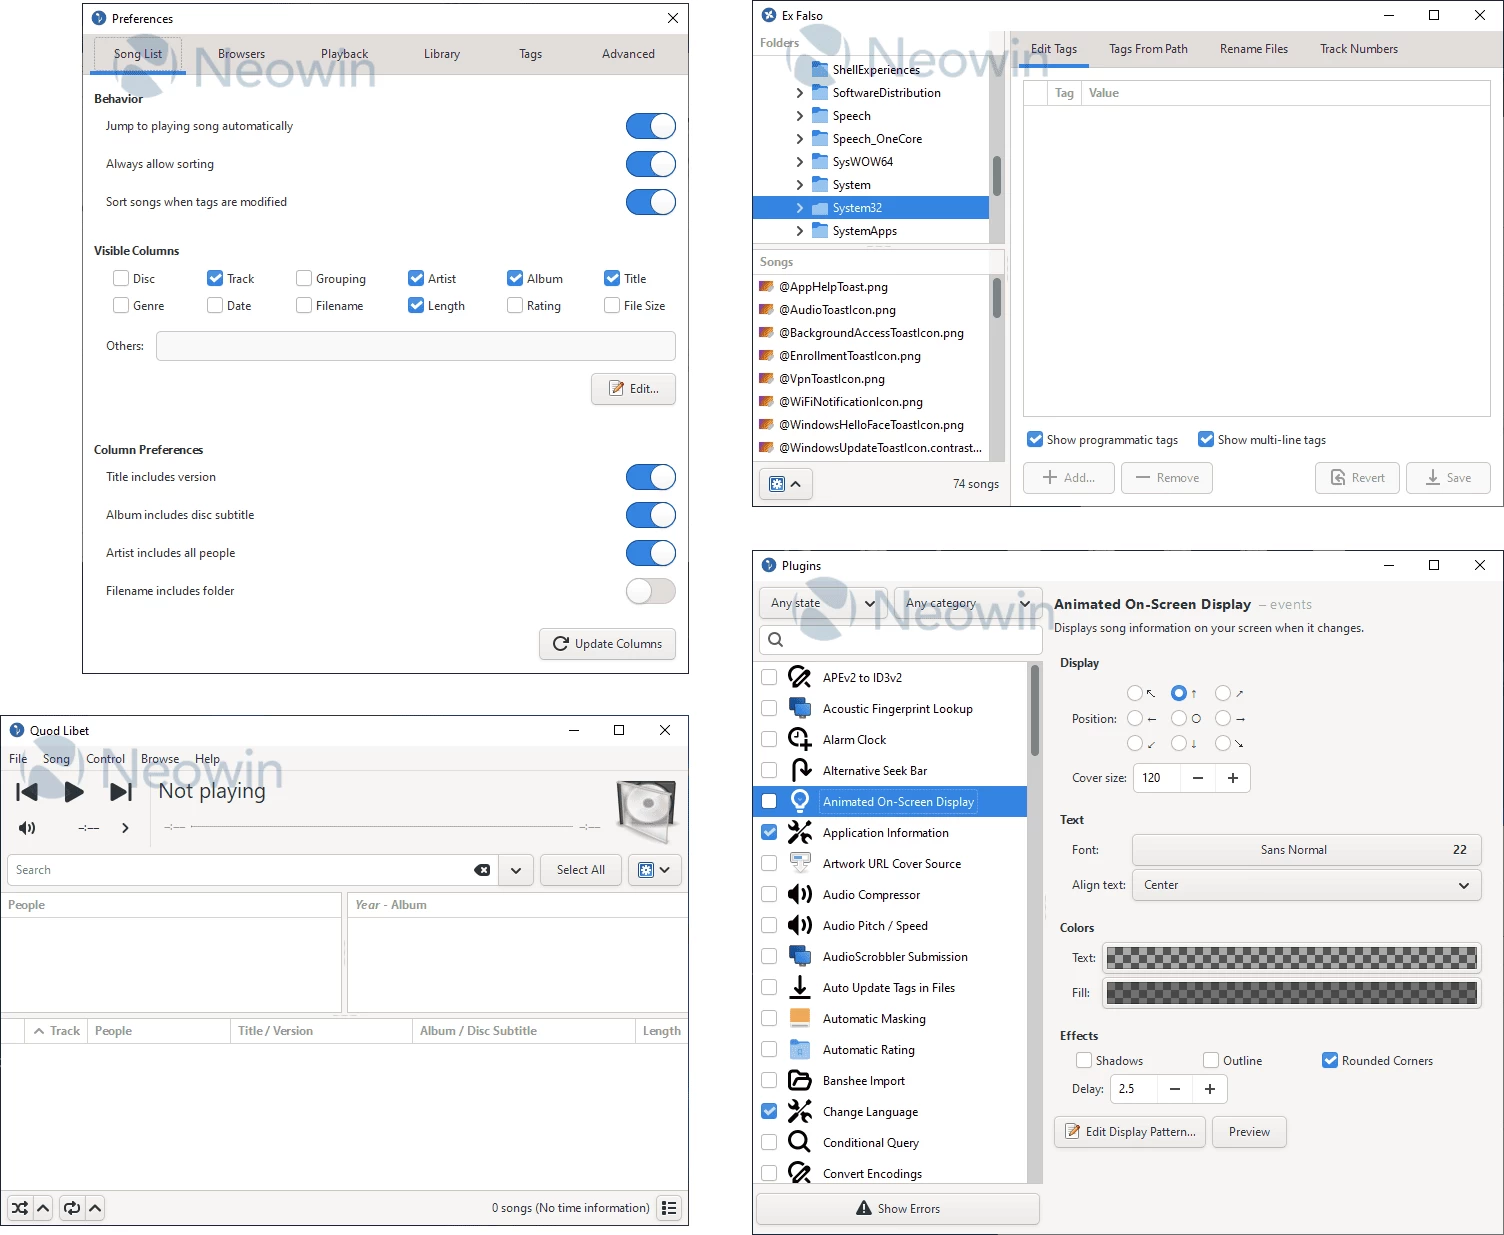Enable Filename includes folder switch
This screenshot has height=1235, width=1504.
pos(651,591)
